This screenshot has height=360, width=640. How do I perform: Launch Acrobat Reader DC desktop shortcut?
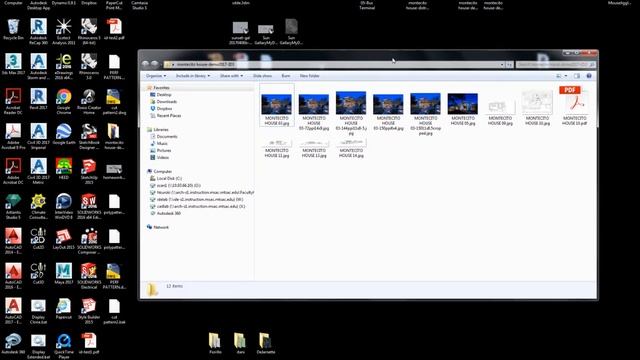pos(13,101)
